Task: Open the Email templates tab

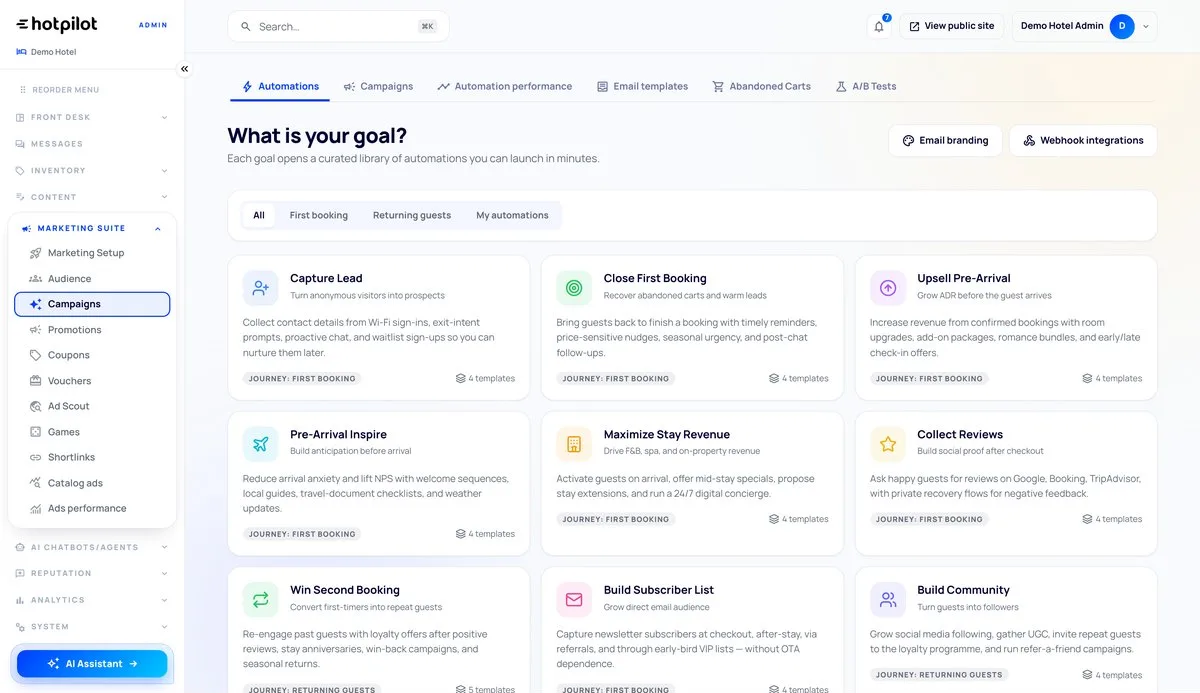Action: coord(642,86)
